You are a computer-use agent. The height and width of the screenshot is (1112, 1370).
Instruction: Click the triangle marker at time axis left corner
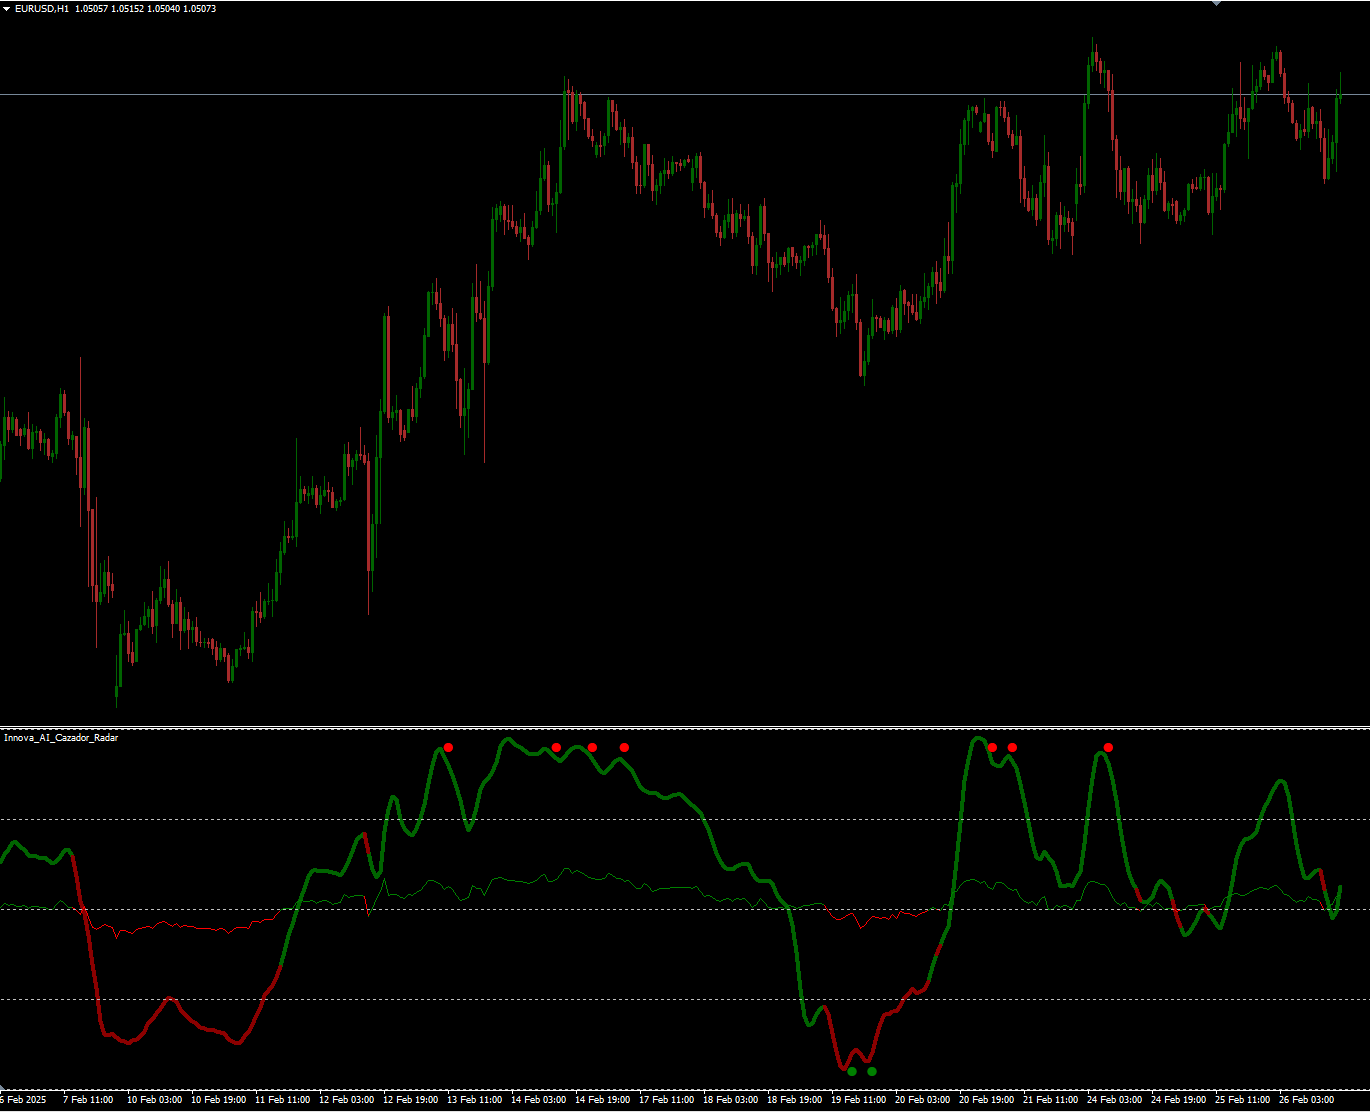tap(3, 1087)
